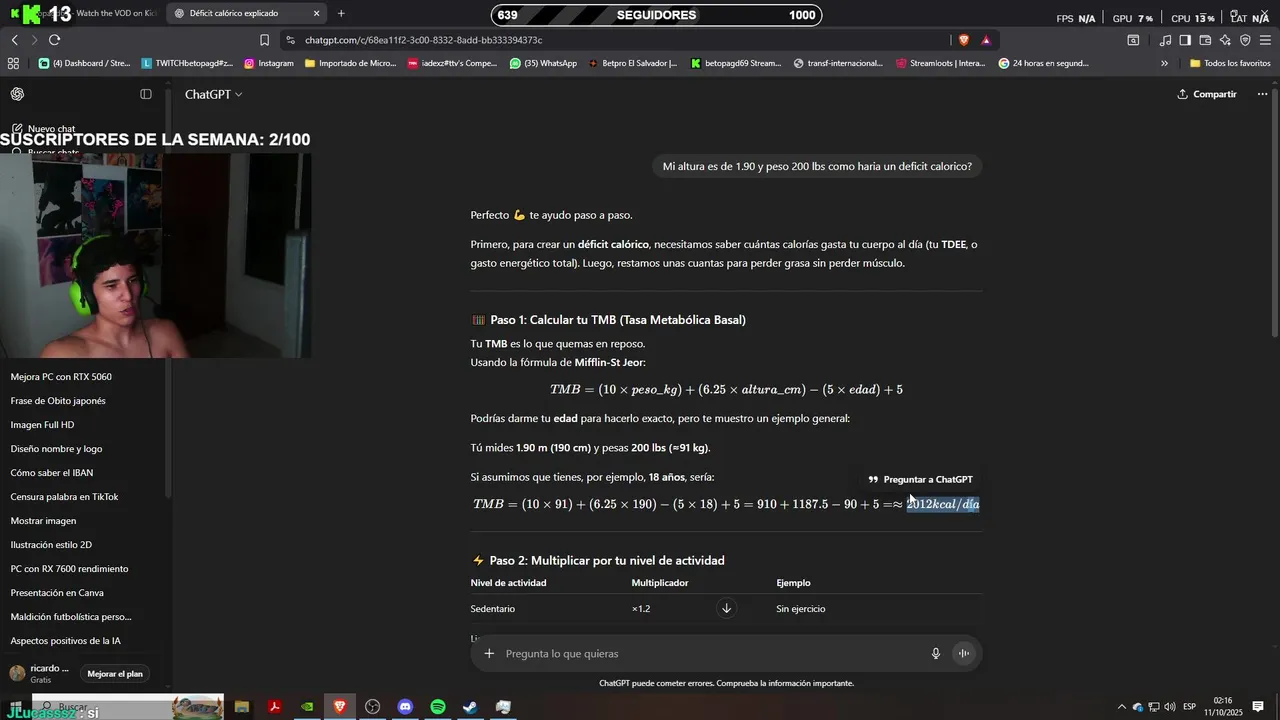1280x720 pixels.
Task: Open Steam from the taskbar
Action: (x=470, y=706)
